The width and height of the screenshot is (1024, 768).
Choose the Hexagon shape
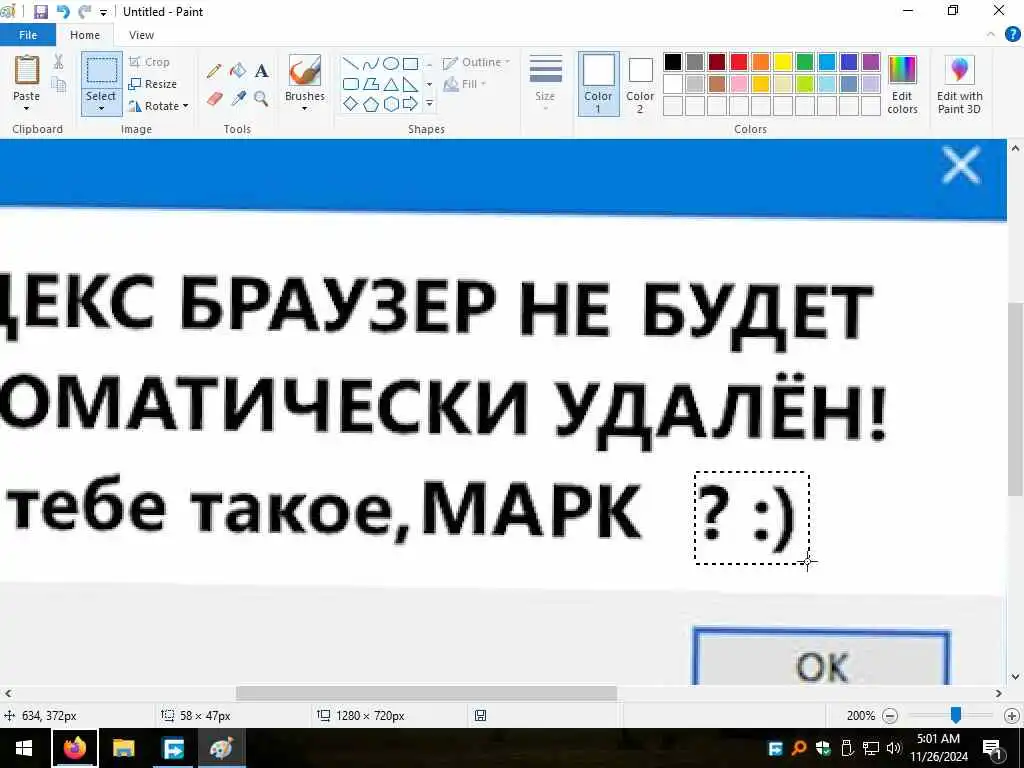(x=391, y=104)
